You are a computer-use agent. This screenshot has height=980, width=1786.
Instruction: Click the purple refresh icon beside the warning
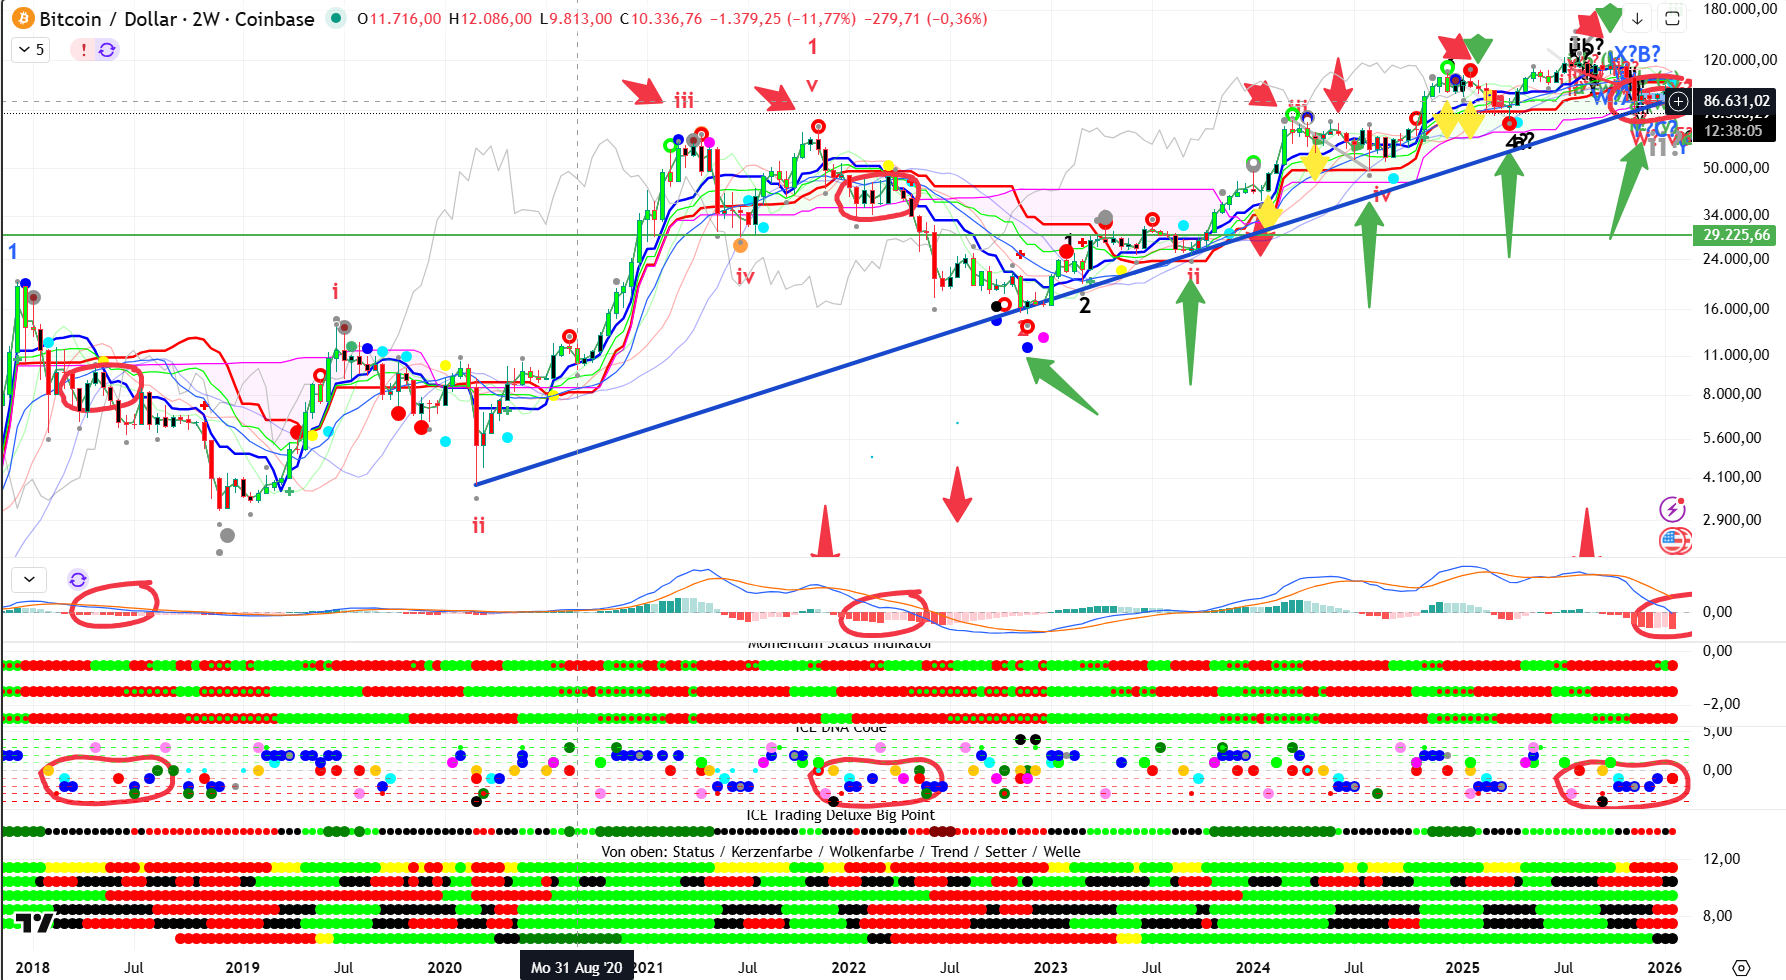107,49
